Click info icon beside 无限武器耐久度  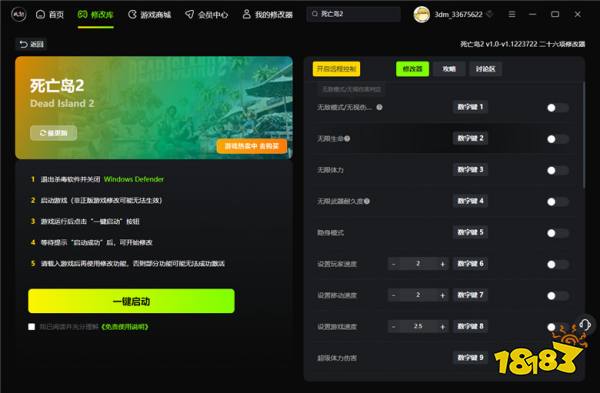(x=367, y=201)
